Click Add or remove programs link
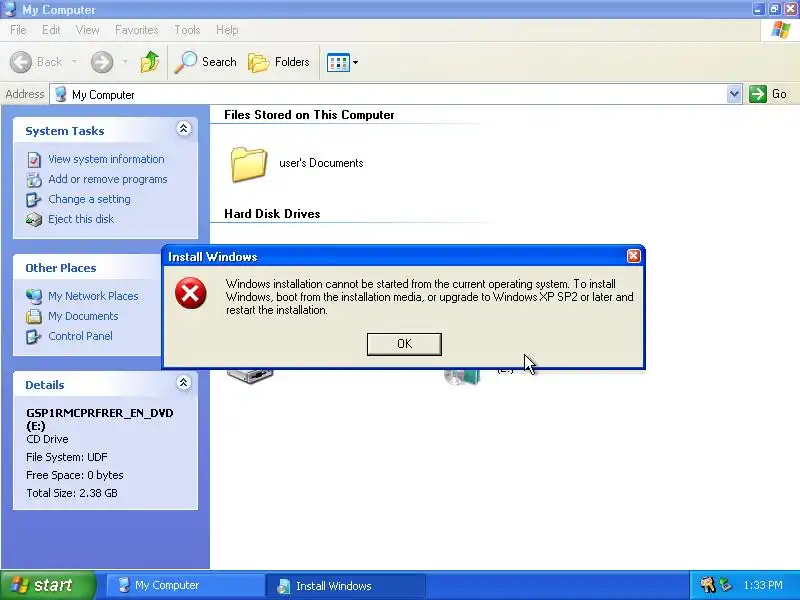800x600 pixels. [108, 179]
